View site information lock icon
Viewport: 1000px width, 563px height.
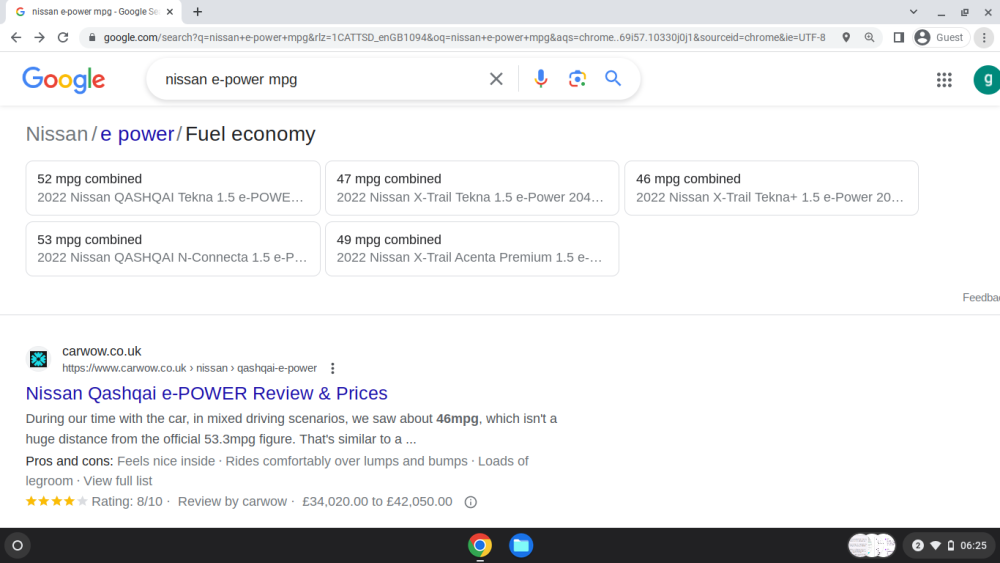tap(92, 38)
